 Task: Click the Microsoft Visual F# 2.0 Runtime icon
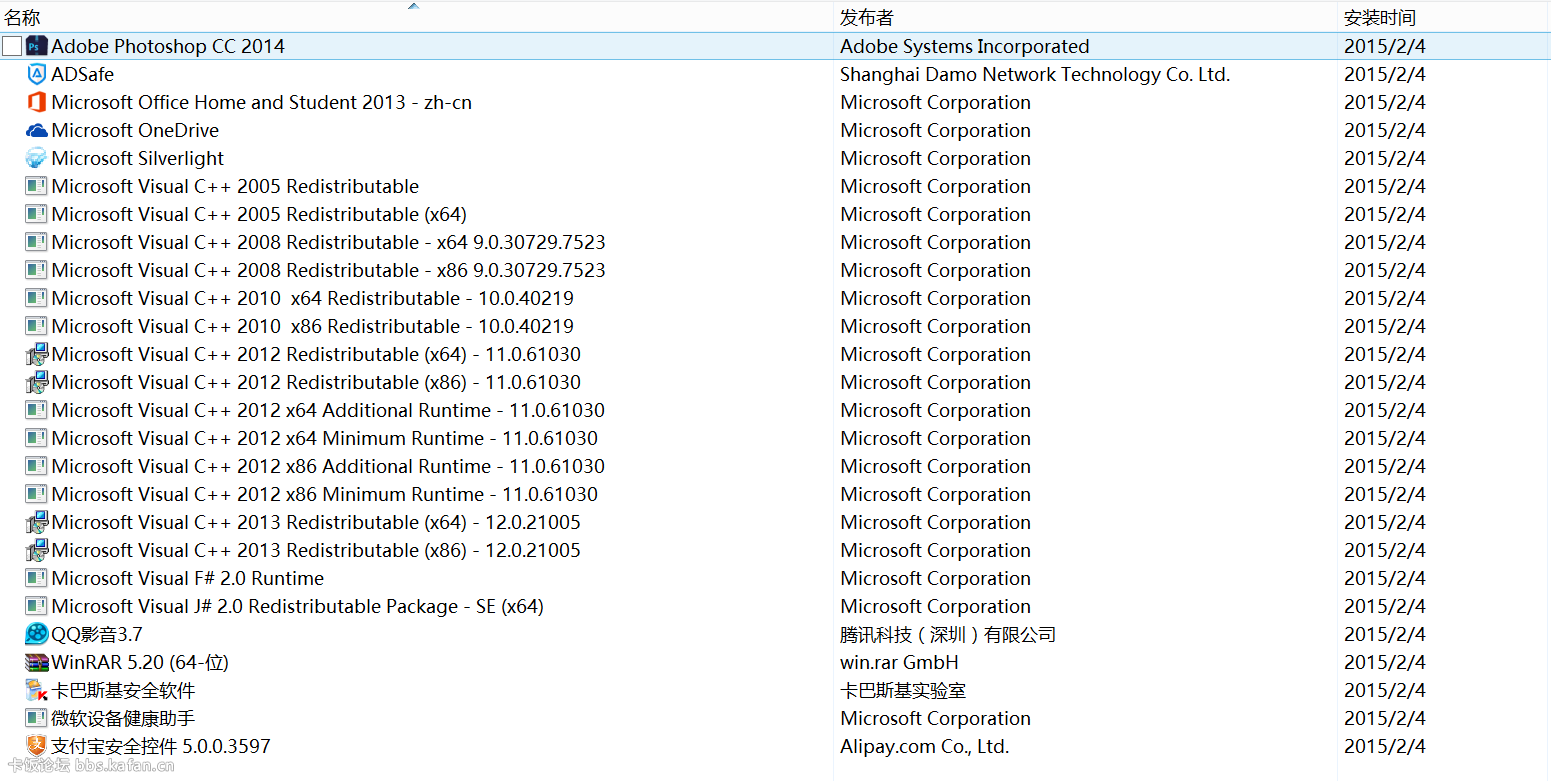click(x=37, y=578)
